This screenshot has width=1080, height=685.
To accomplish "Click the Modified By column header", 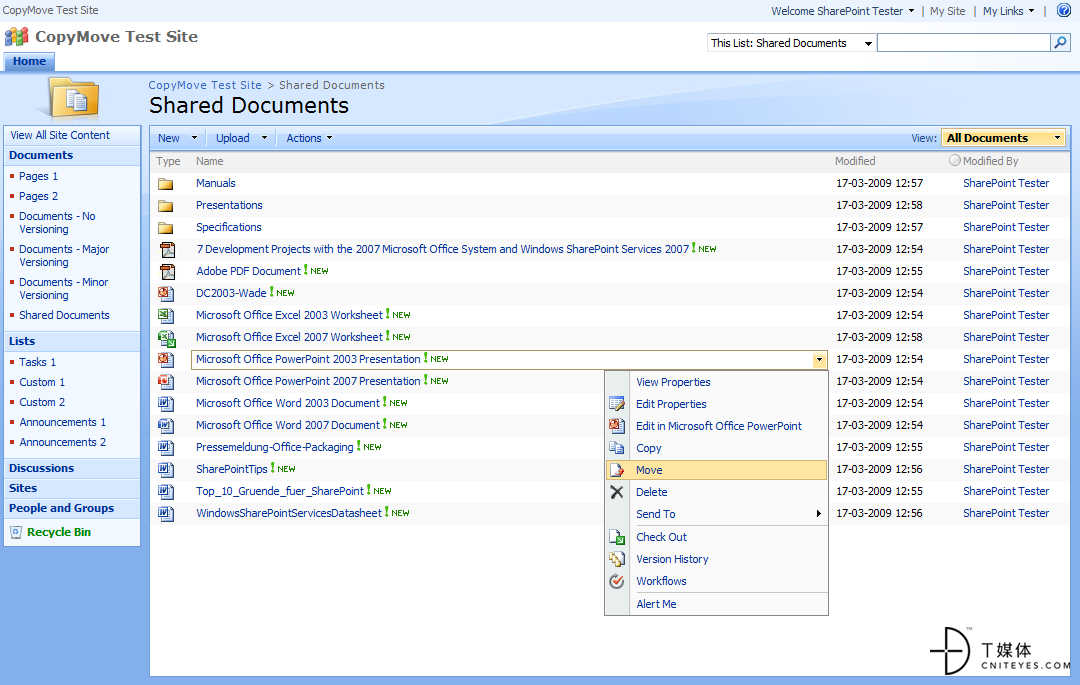I will (x=990, y=161).
